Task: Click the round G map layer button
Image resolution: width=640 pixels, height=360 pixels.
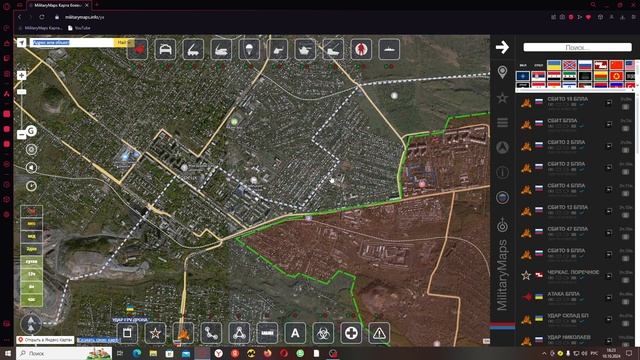Action: tap(31, 131)
